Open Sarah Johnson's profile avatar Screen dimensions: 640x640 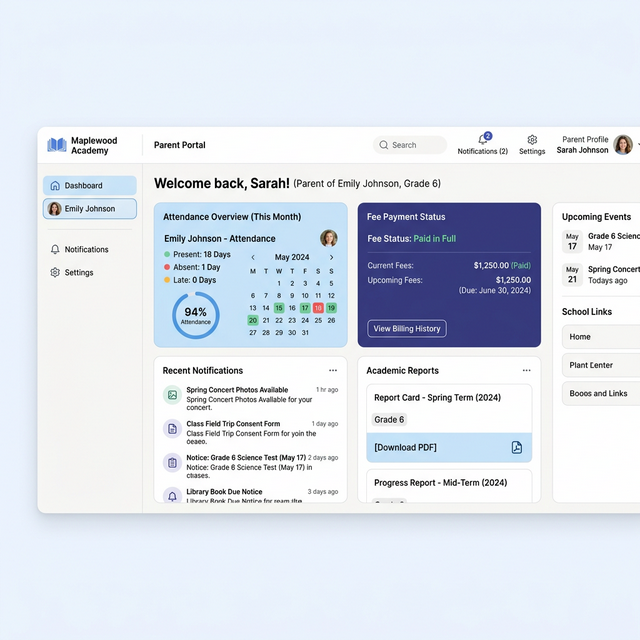coord(623,145)
